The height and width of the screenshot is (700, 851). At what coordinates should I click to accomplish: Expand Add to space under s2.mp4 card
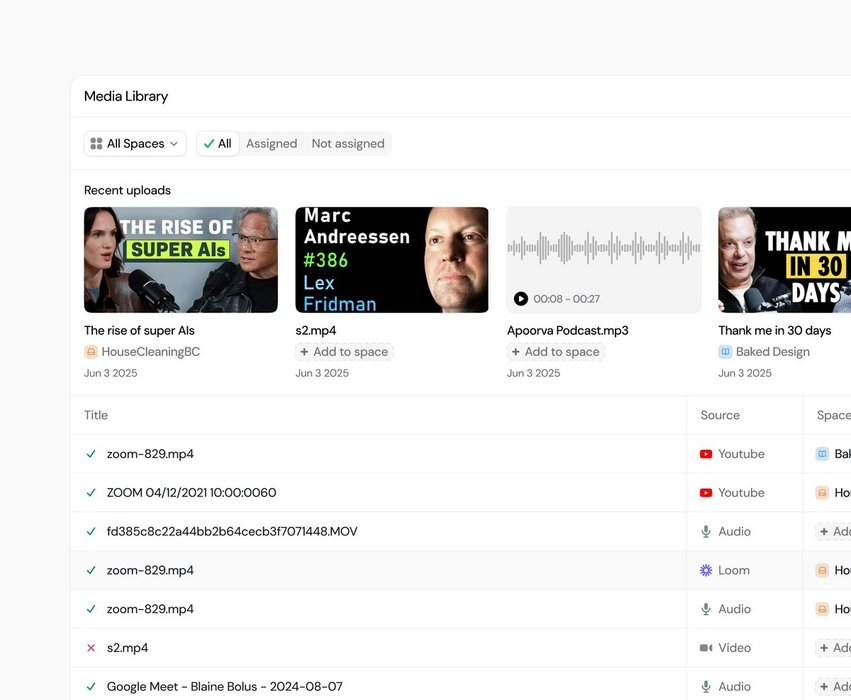[344, 352]
